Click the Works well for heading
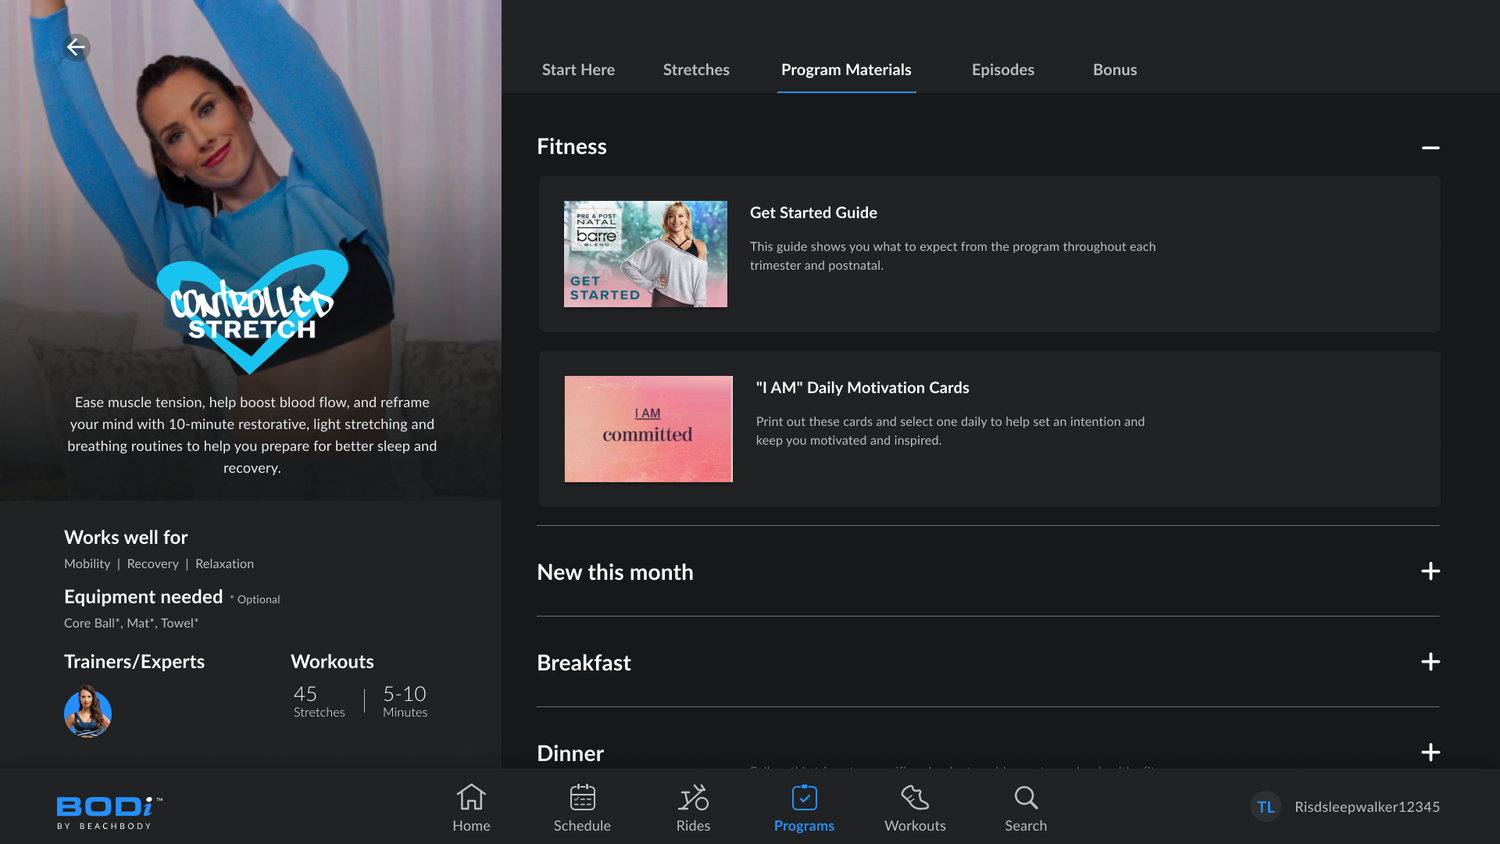The height and width of the screenshot is (844, 1500). (126, 538)
